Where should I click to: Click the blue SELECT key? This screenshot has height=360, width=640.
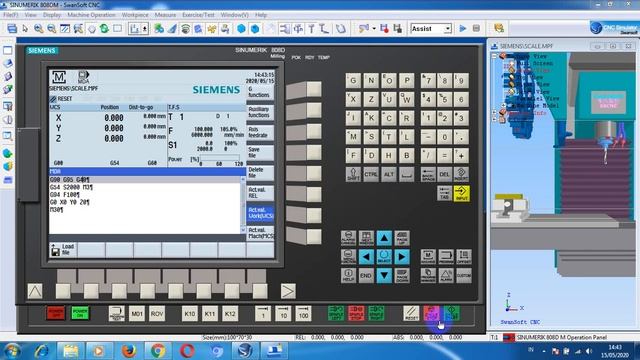point(384,257)
